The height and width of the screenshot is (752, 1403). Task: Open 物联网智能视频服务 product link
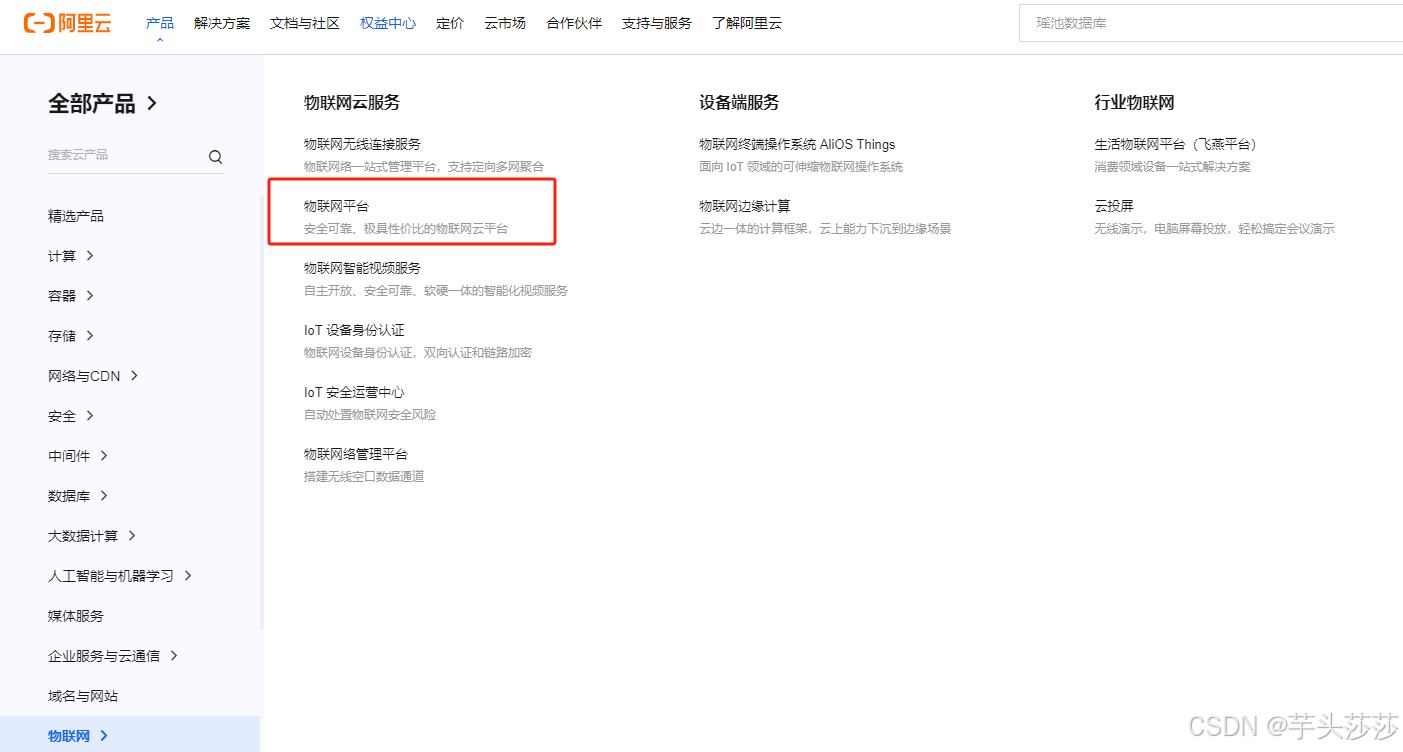tap(362, 268)
